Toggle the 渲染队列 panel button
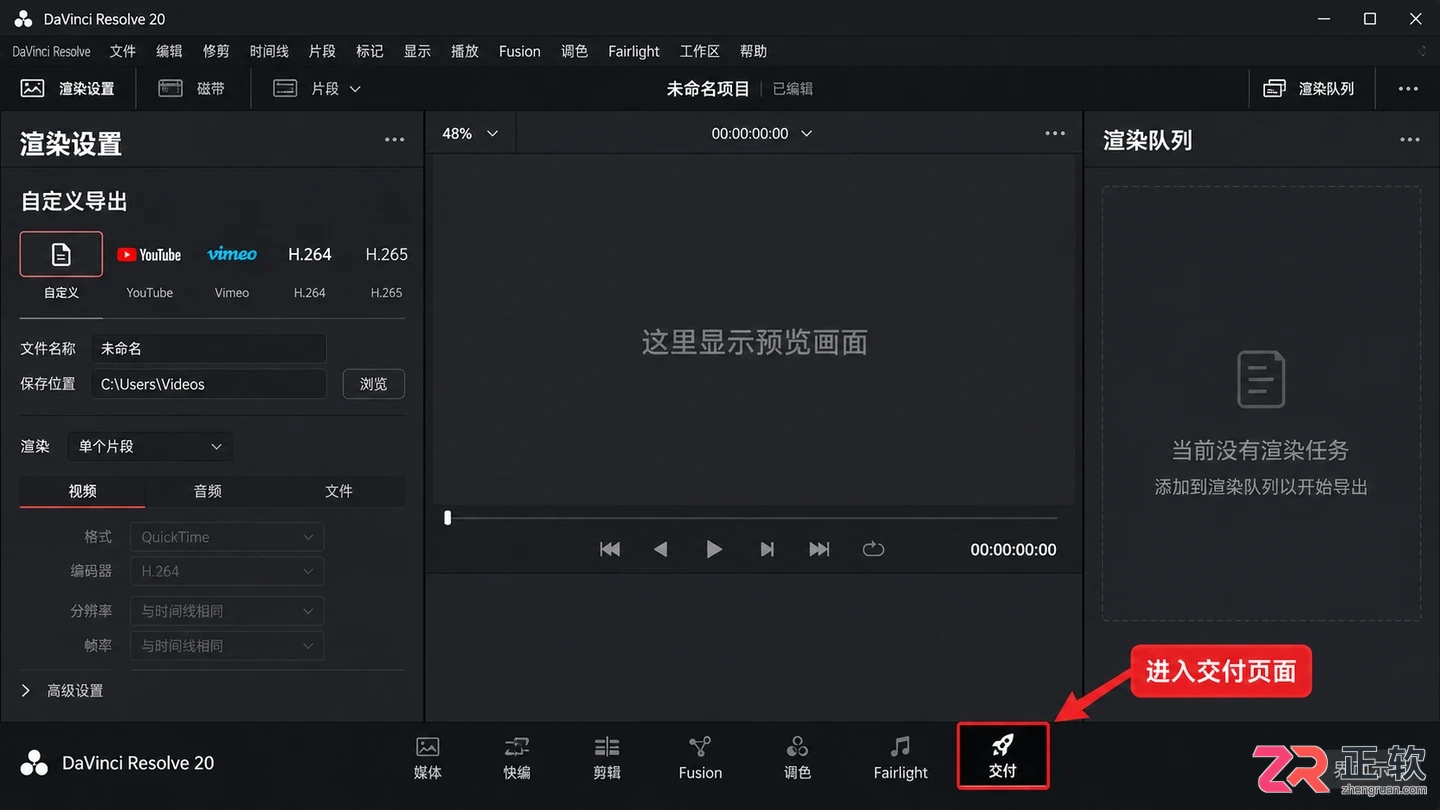 pyautogui.click(x=1308, y=88)
